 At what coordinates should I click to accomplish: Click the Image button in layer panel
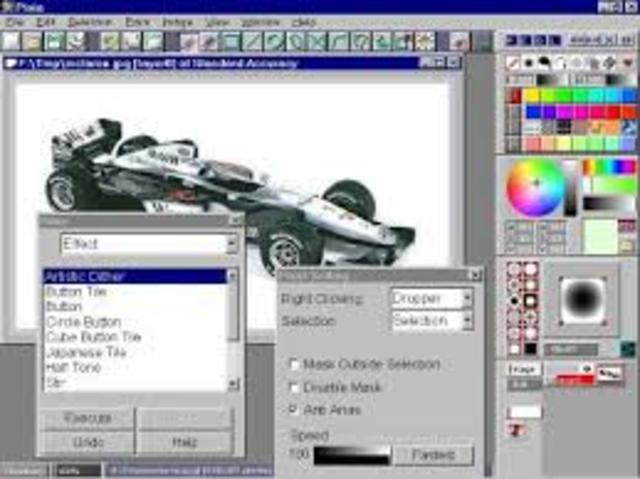tap(523, 369)
